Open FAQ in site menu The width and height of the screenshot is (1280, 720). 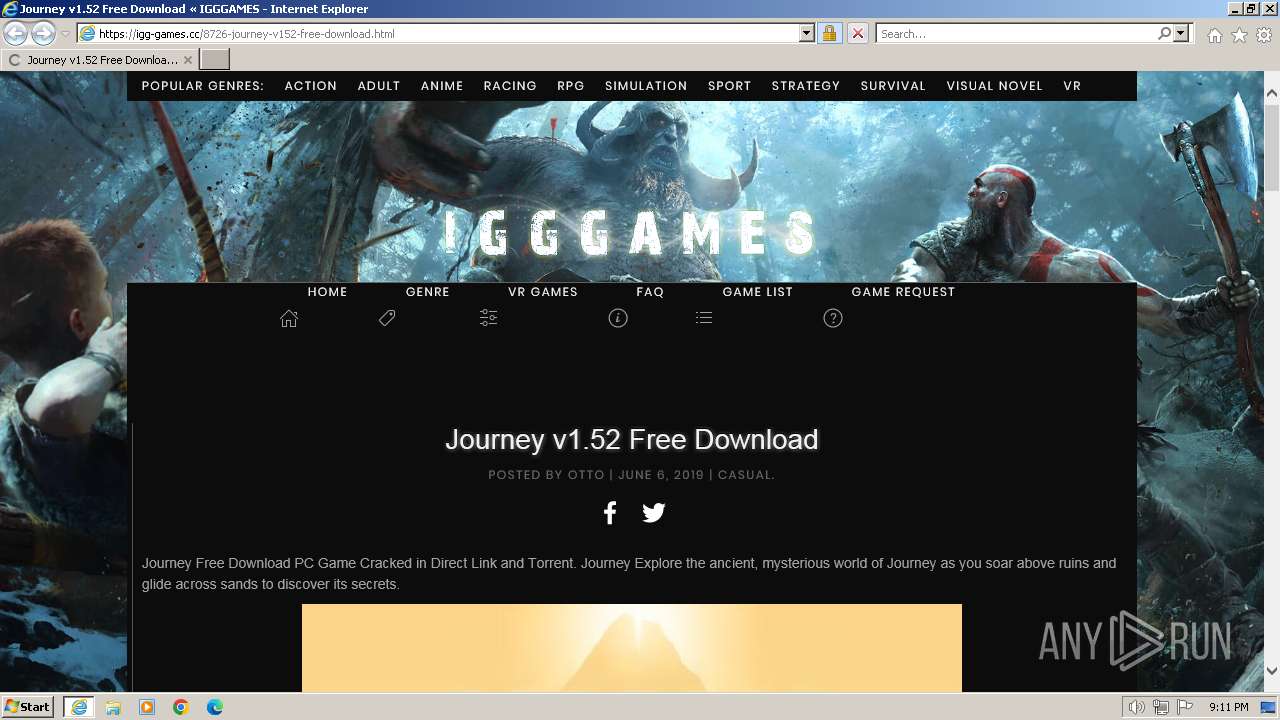coord(650,292)
